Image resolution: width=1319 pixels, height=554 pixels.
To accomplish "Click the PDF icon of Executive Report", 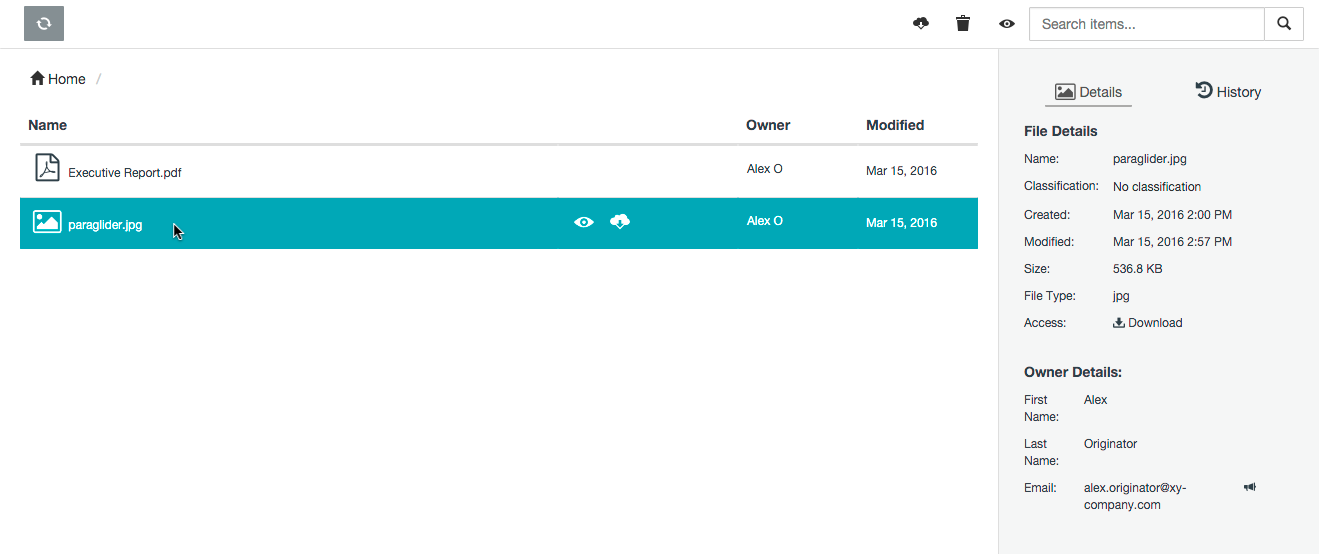I will pyautogui.click(x=47, y=168).
